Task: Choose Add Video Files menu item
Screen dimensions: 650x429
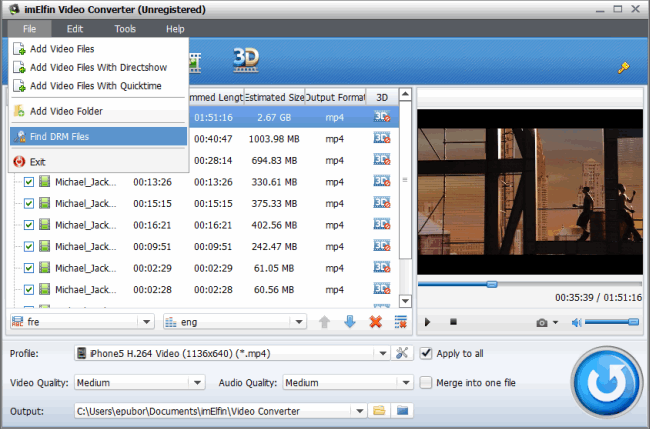Action: tap(99, 49)
